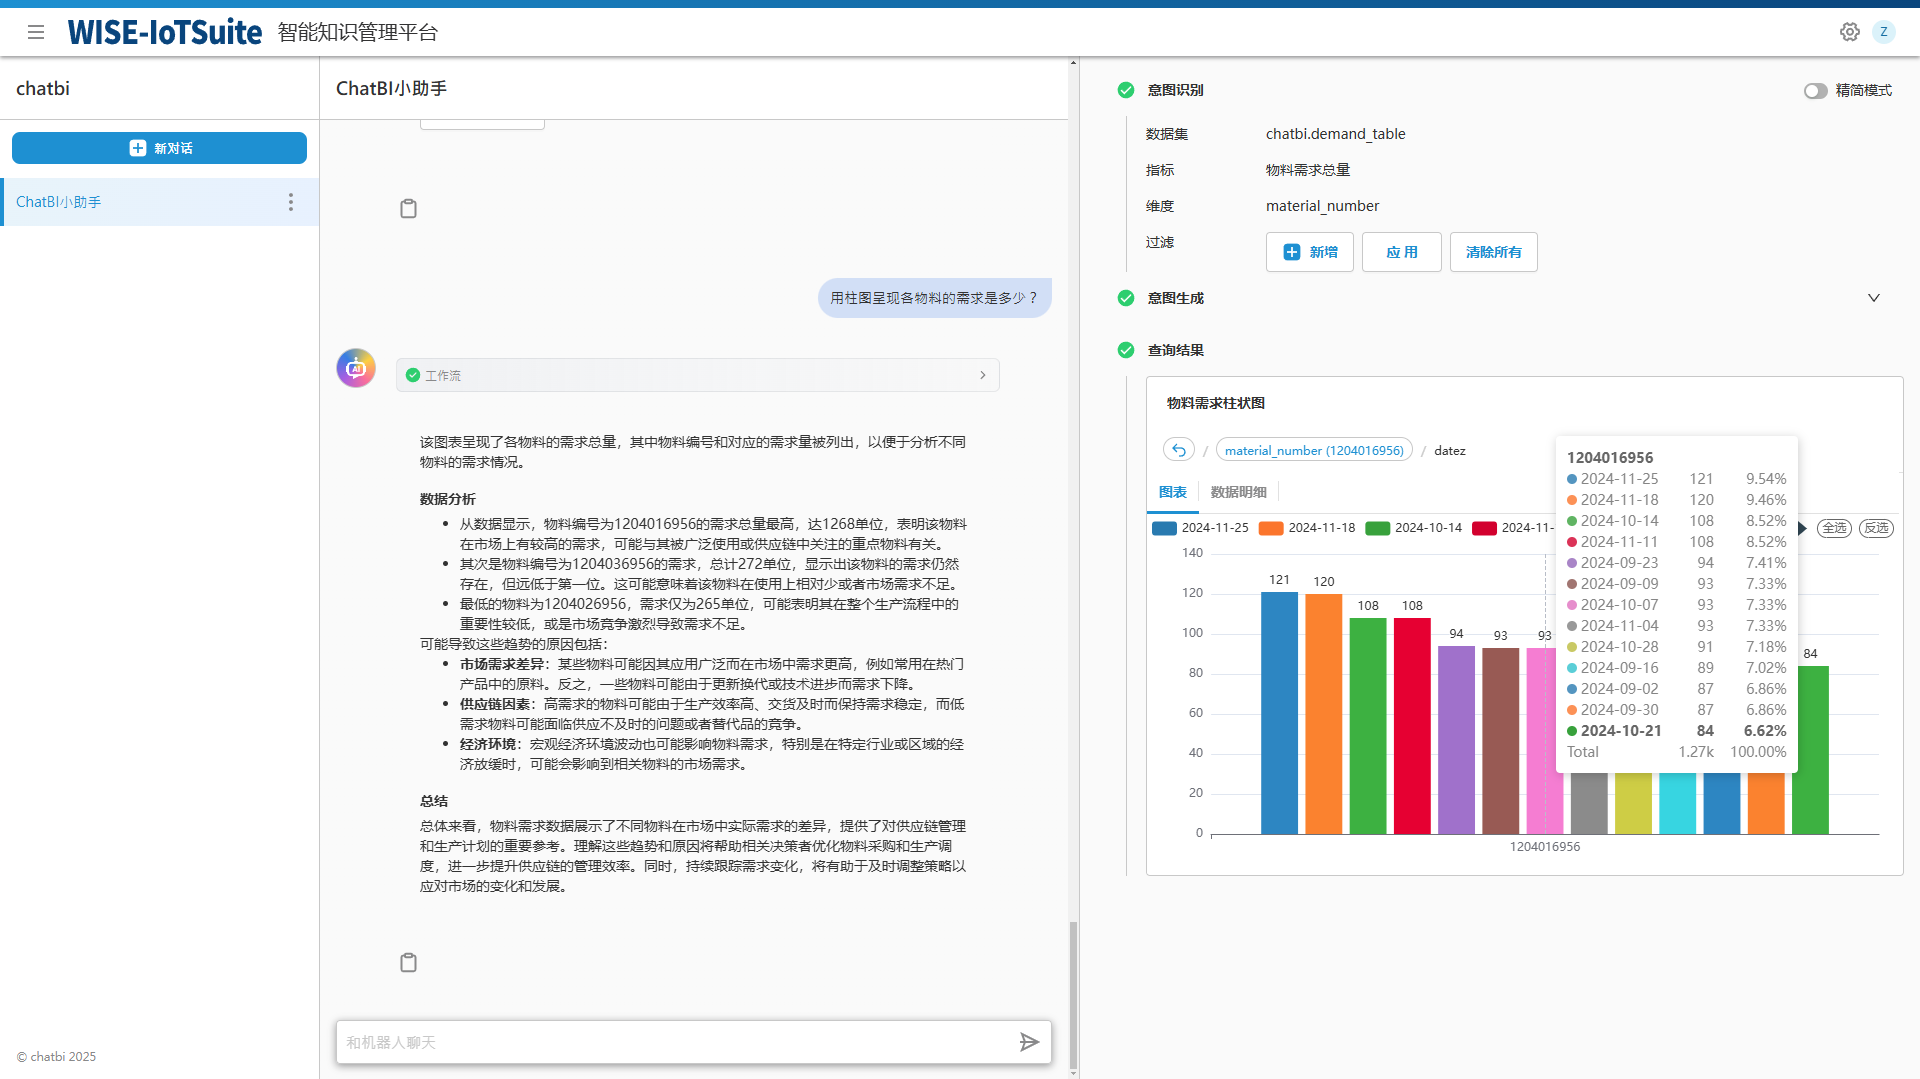Select the 图表 tab
The width and height of the screenshot is (1920, 1079).
coord(1172,492)
